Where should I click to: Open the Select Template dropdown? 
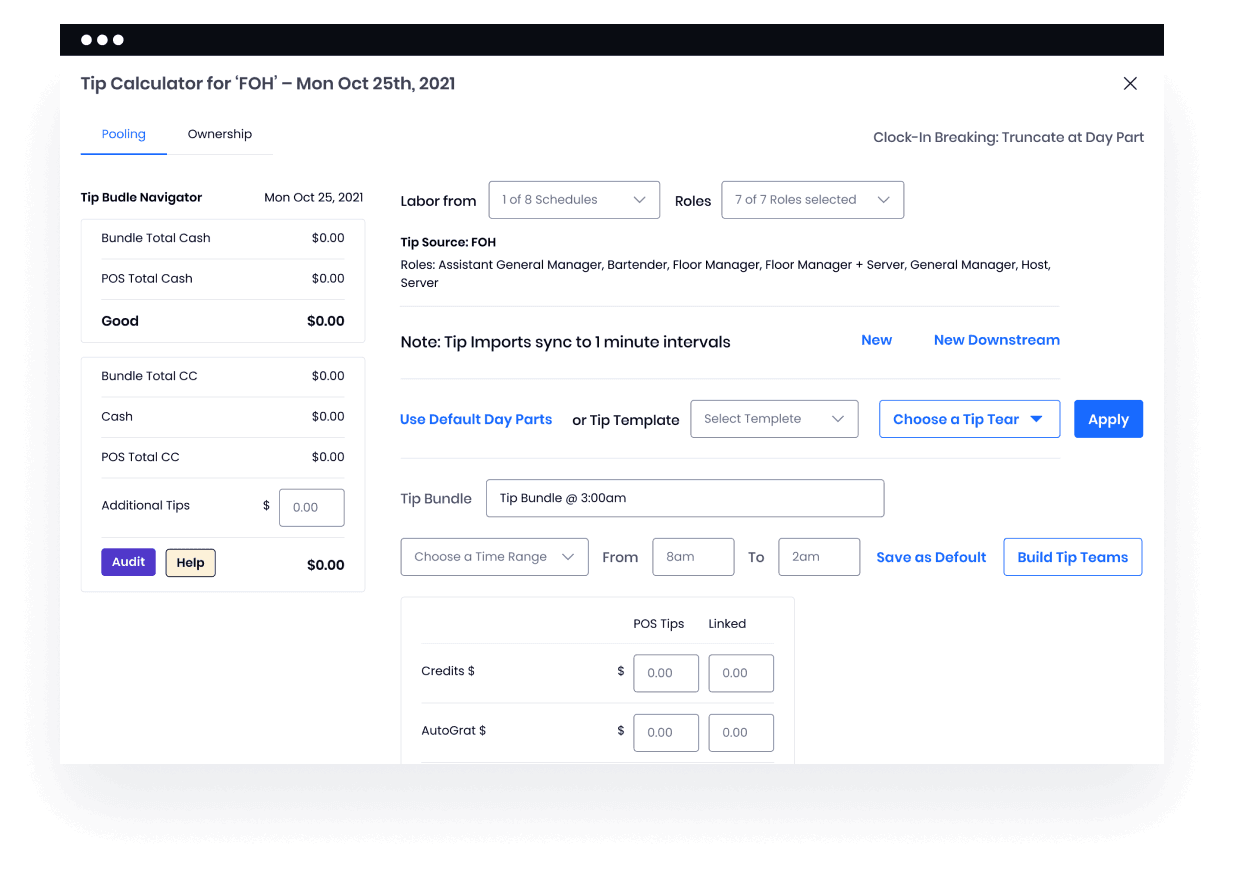click(x=773, y=418)
